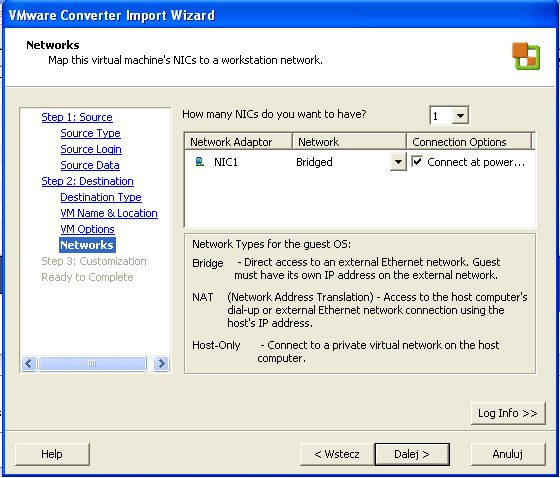Open the Source Type step link
Image resolution: width=560 pixels, height=478 pixels.
click(x=90, y=133)
